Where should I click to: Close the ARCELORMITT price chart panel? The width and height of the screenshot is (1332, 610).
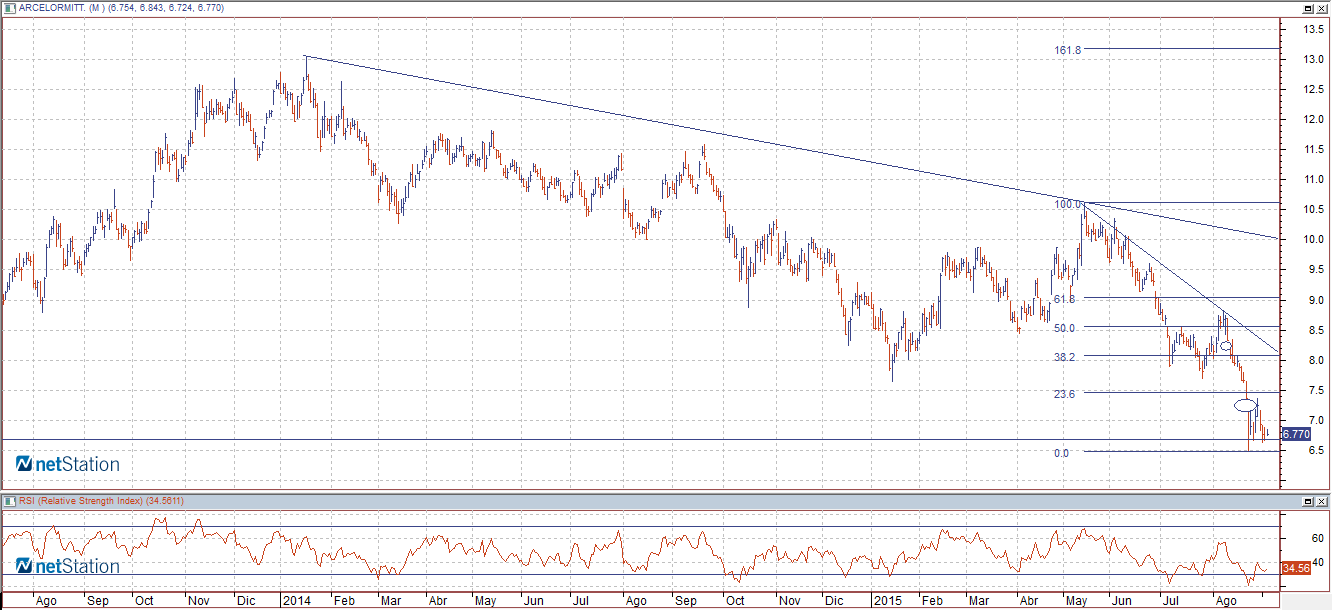point(1322,8)
